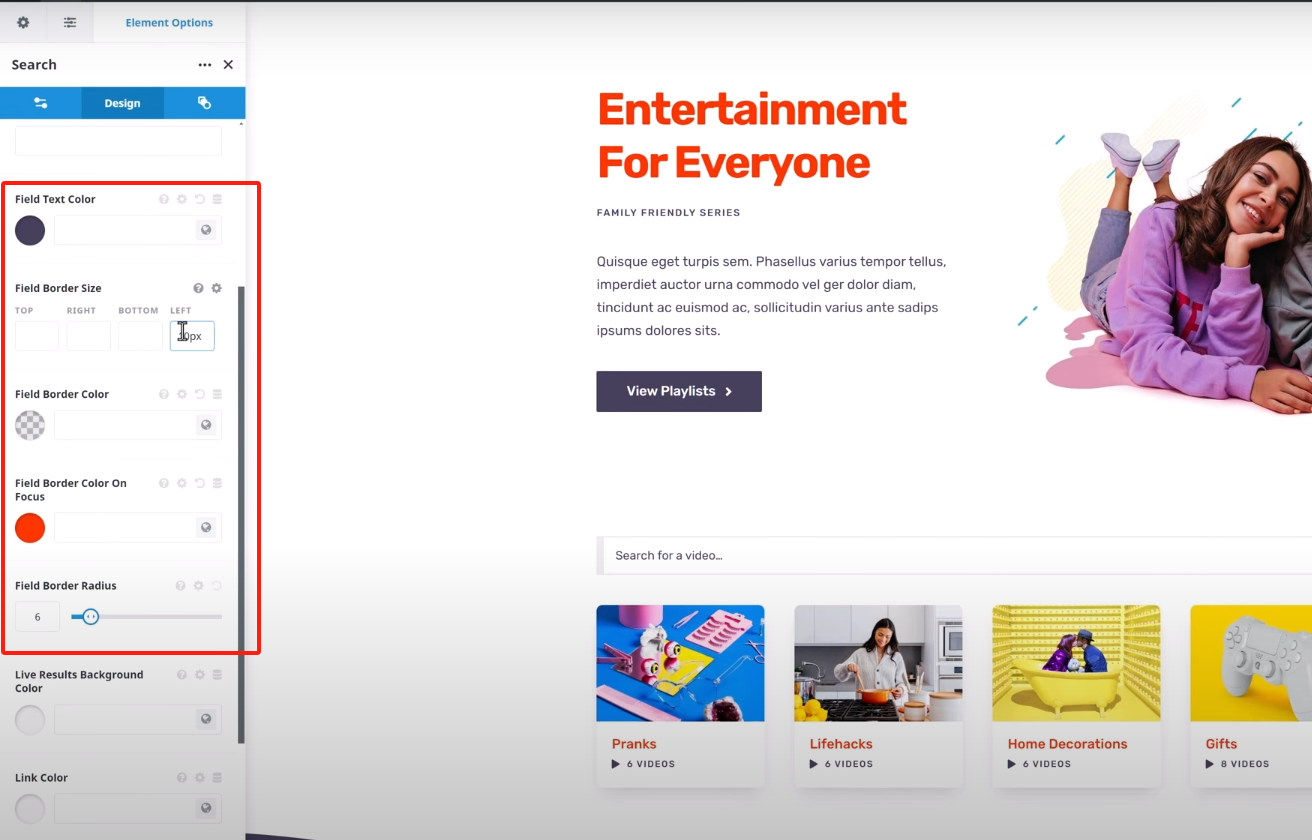The image size is (1312, 840).
Task: Open the help tooltip for Field Border Size
Action: (x=199, y=287)
